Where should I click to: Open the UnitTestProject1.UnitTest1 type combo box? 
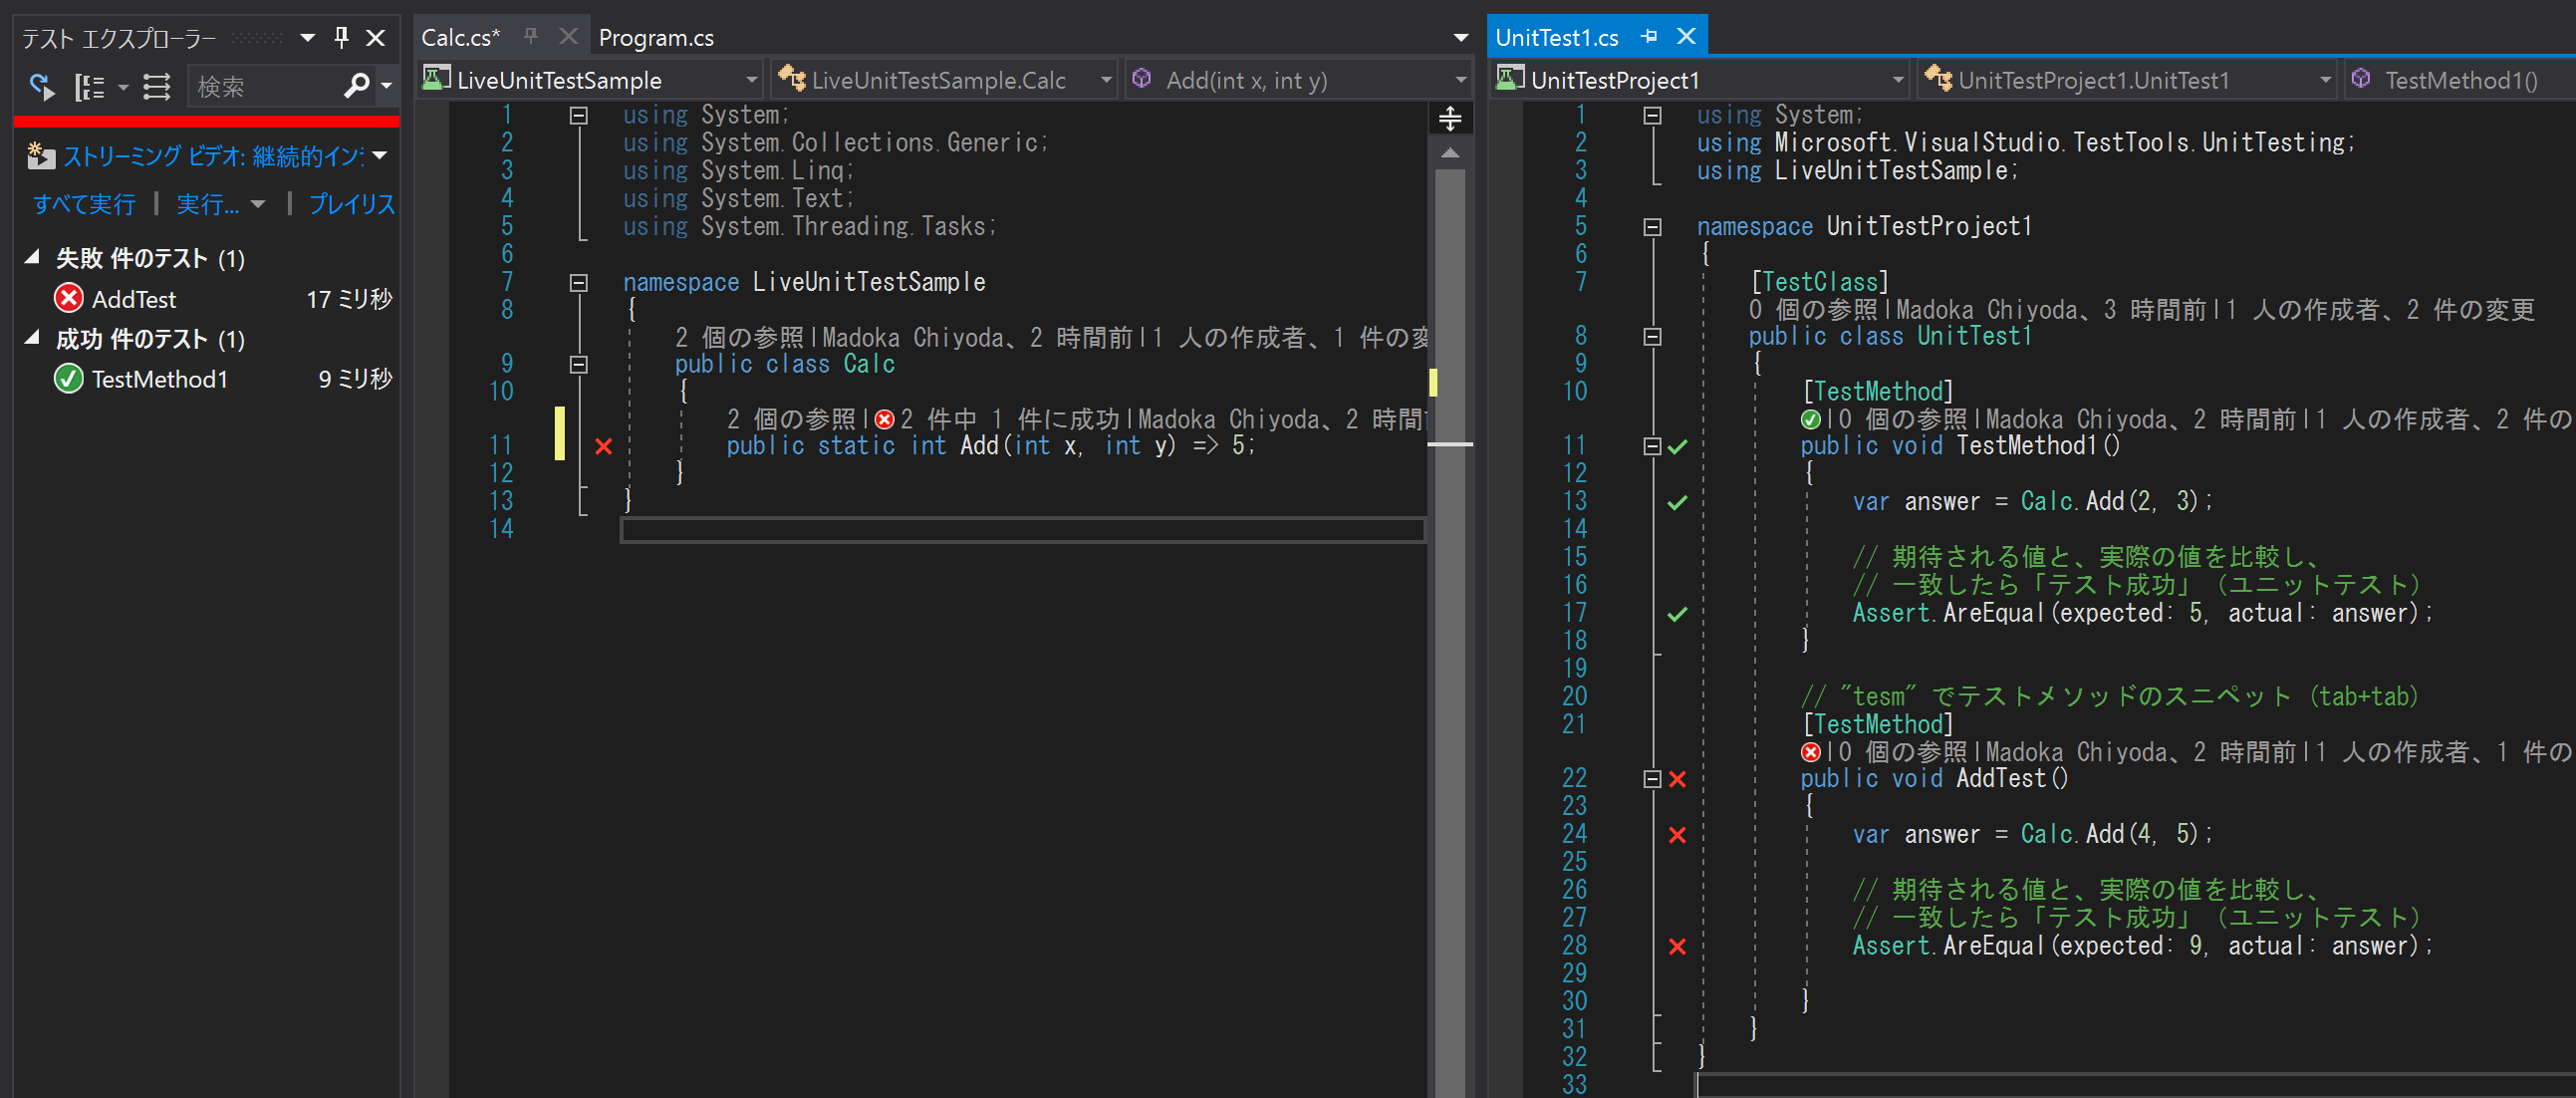pos(2126,79)
